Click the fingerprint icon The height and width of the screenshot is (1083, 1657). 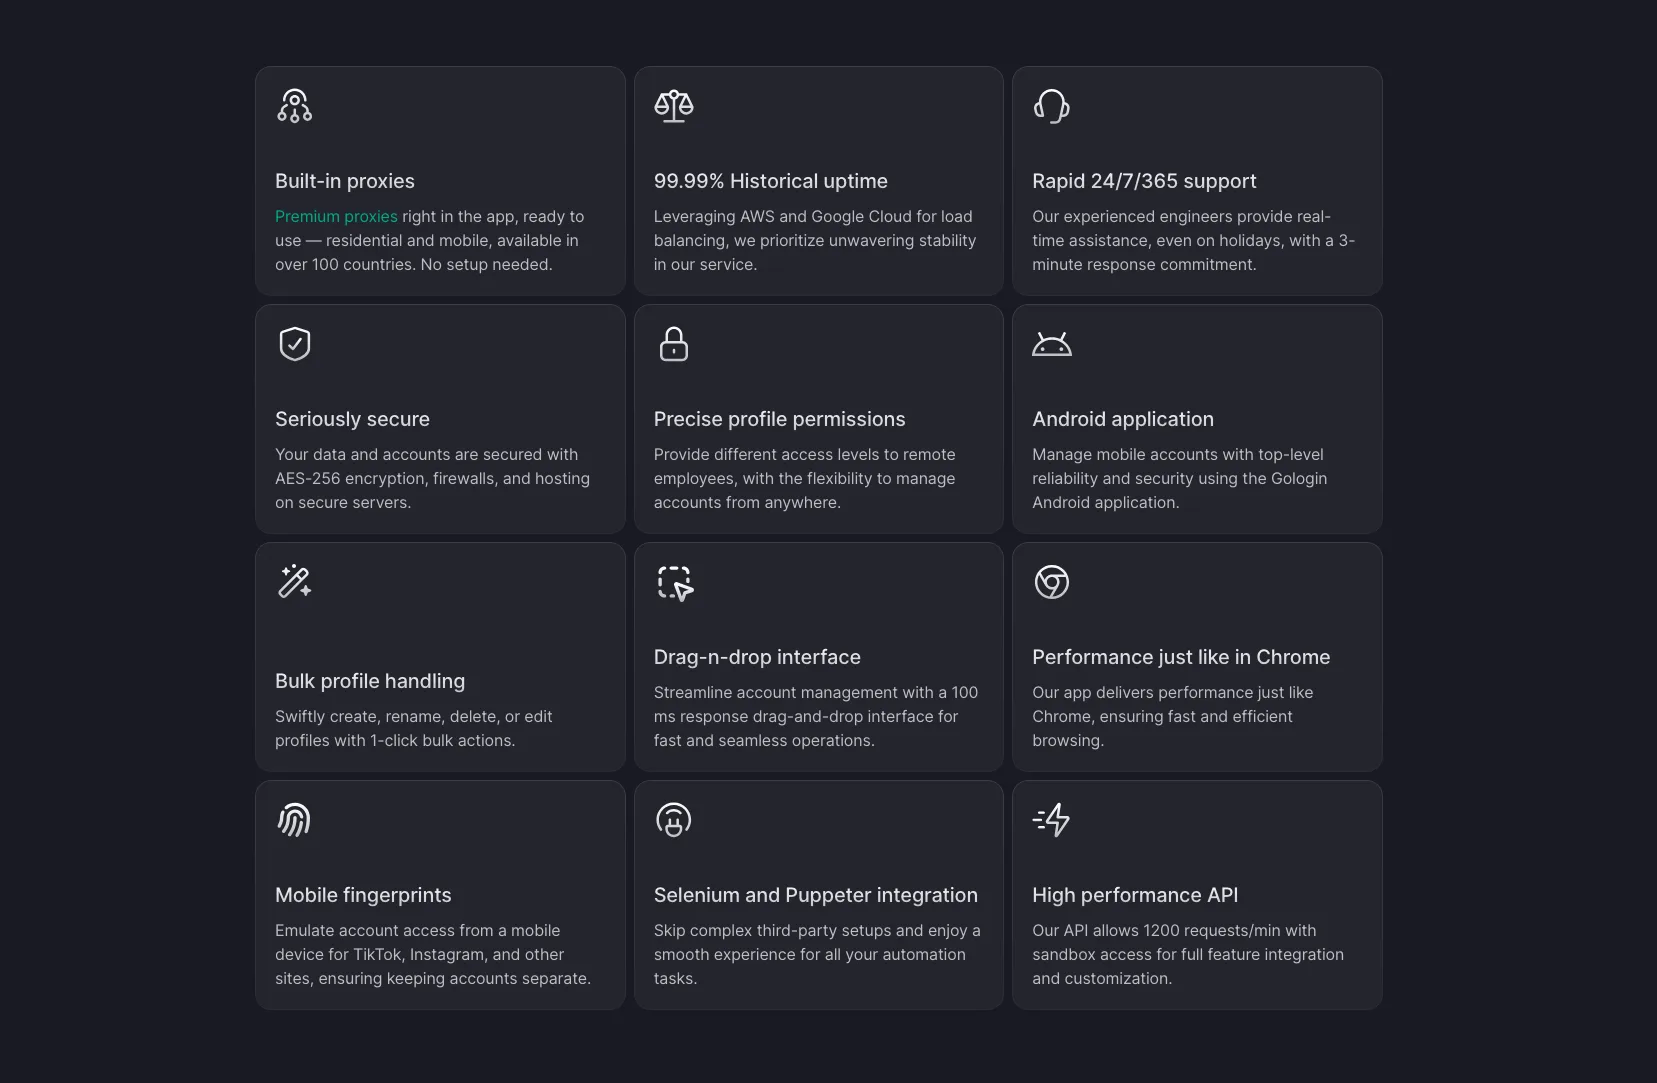[x=294, y=820]
